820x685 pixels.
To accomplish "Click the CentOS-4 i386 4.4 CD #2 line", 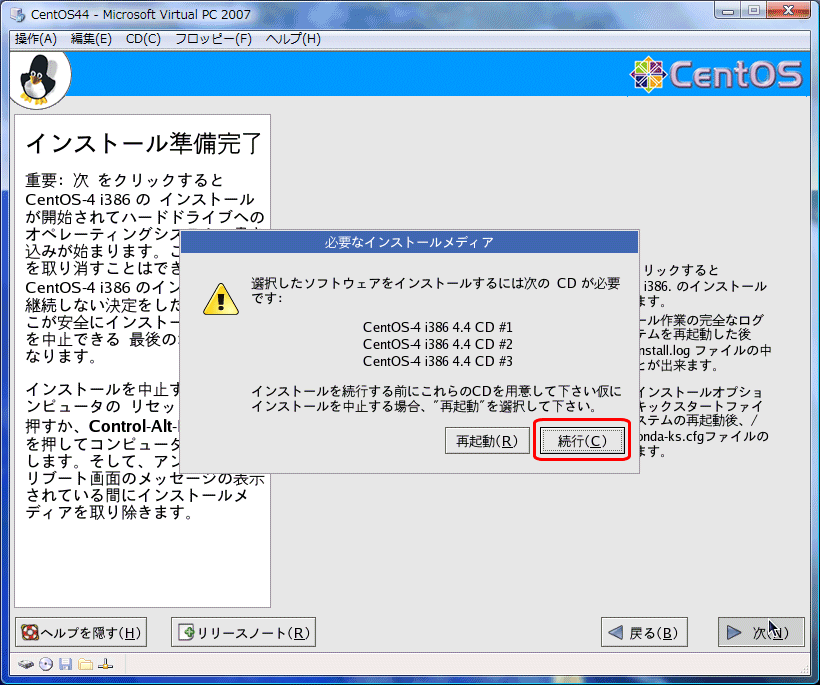I will tap(438, 344).
